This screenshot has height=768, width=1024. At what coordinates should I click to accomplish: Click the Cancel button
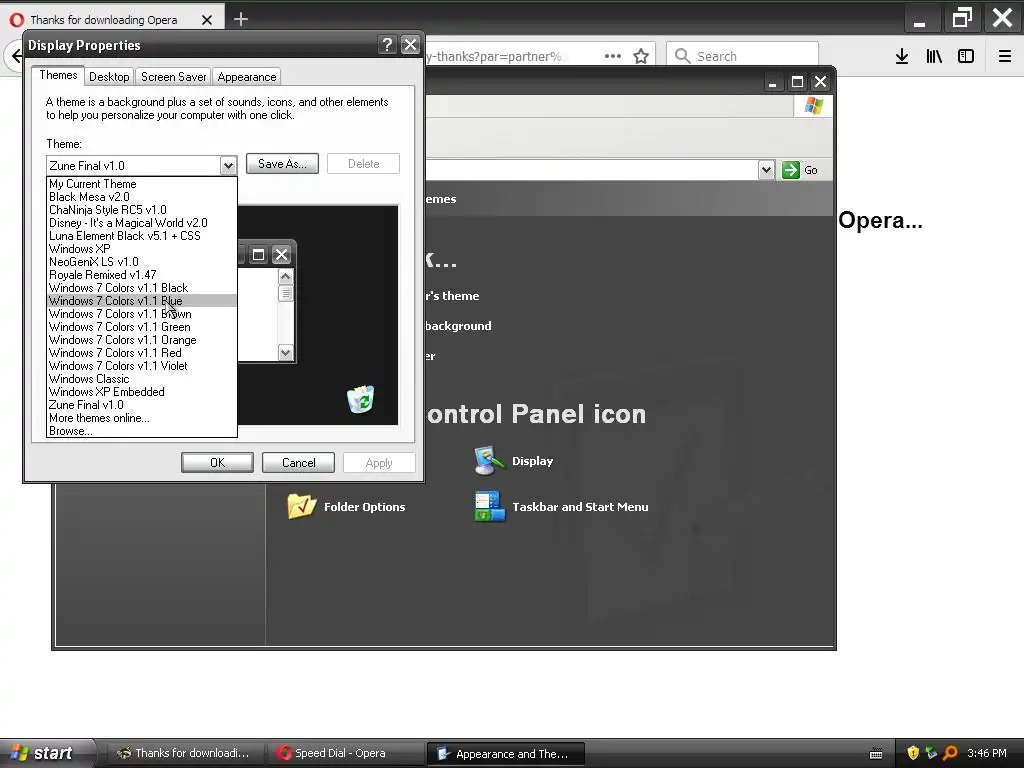[298, 462]
